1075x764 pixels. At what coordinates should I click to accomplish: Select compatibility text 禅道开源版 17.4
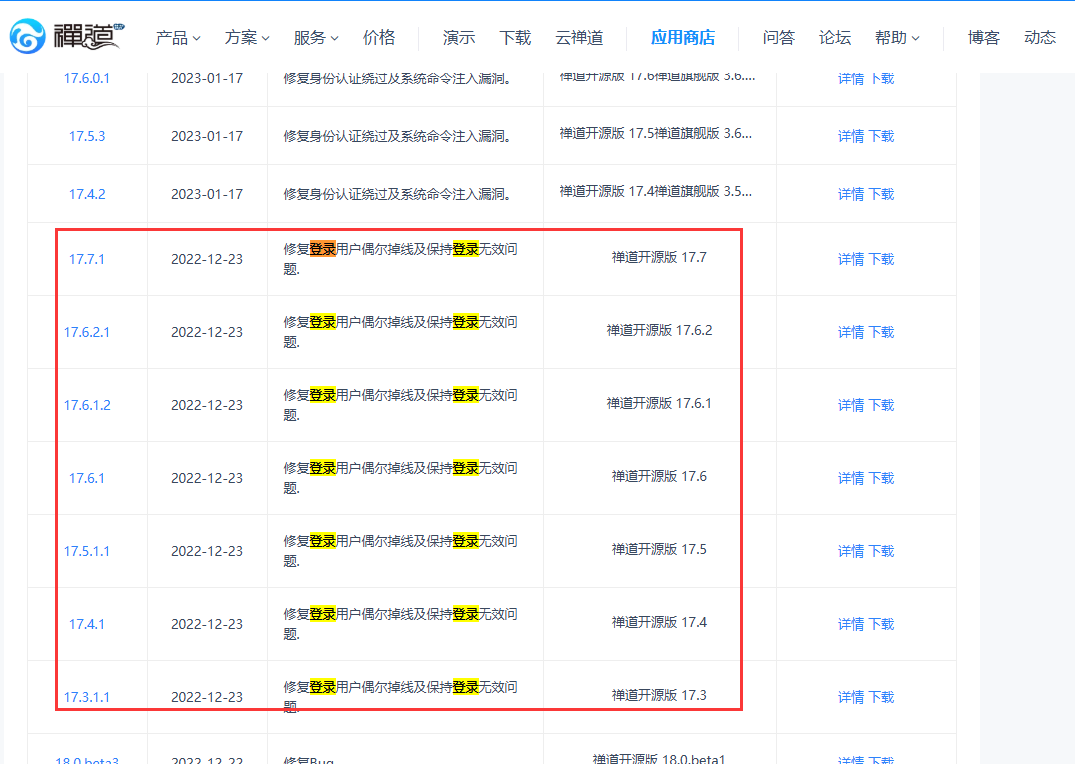[x=659, y=622]
